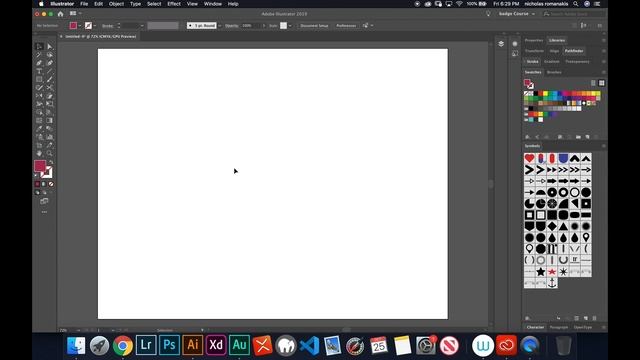
Task: Select the Zoom tool
Action: coord(49,153)
